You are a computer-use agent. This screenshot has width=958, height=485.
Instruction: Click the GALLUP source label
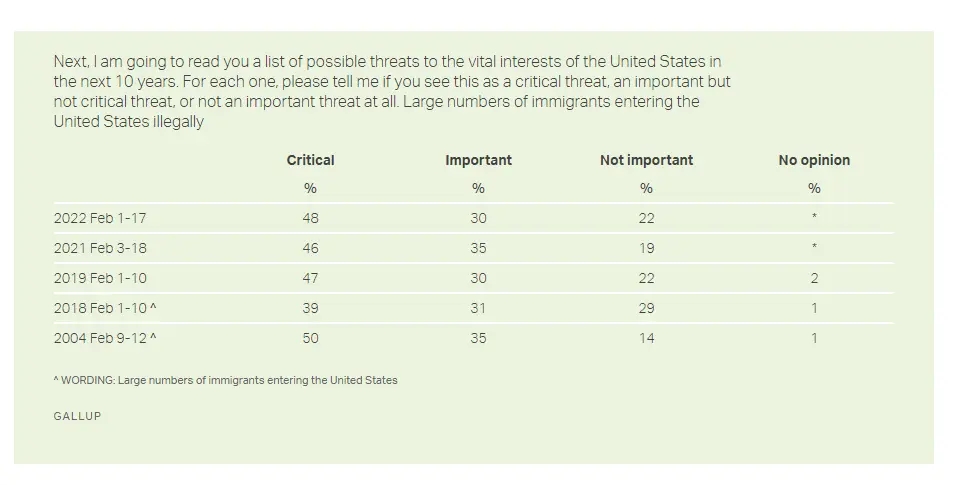[77, 416]
